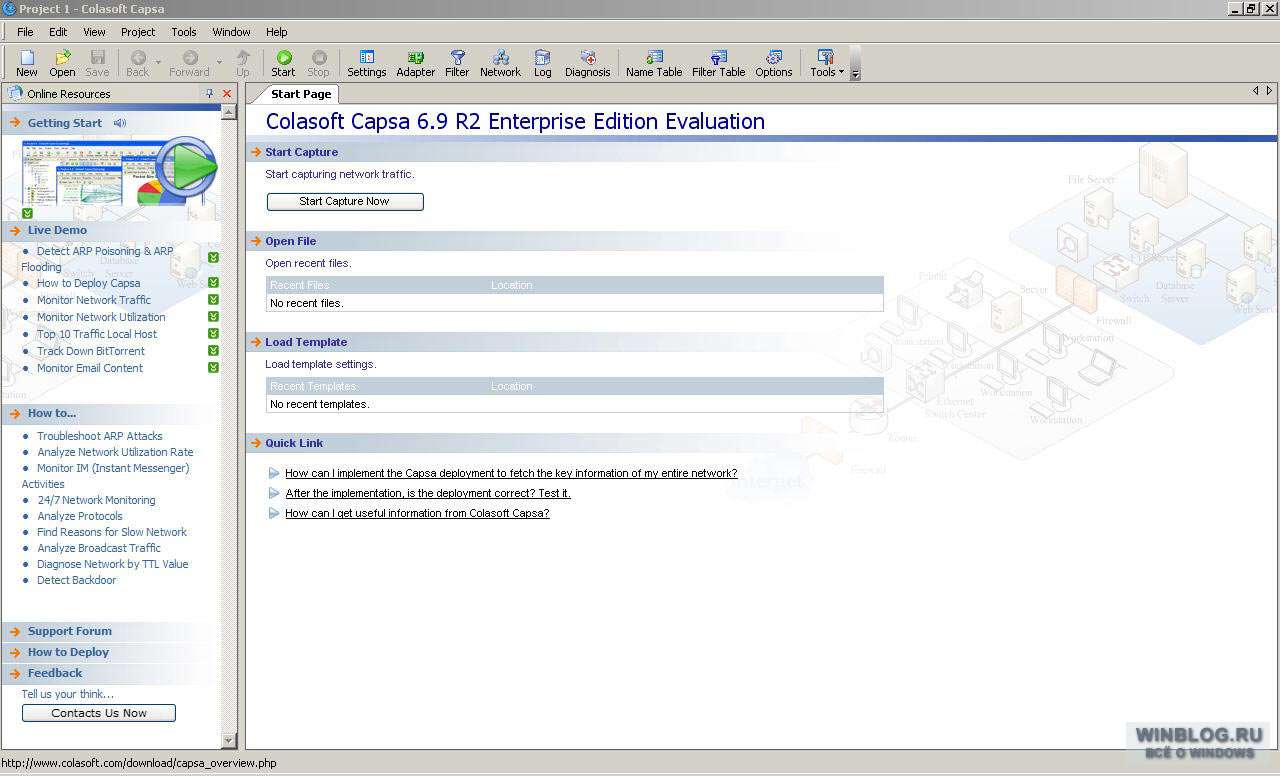
Task: Click the download icon next to Top 10 Traffic Local Host
Action: 213,333
